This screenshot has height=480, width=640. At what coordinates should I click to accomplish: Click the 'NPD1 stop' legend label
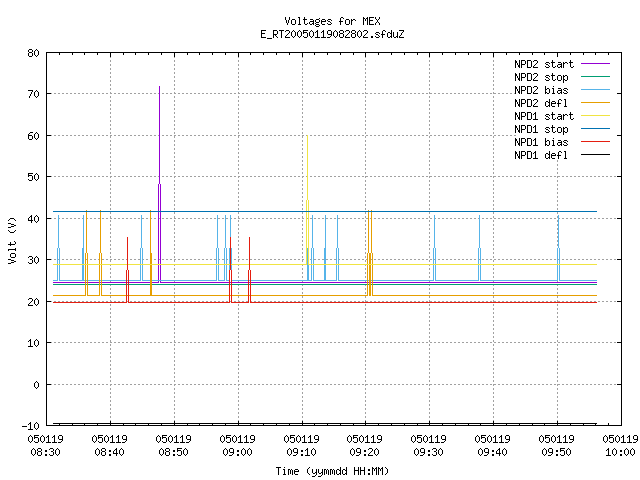541,129
